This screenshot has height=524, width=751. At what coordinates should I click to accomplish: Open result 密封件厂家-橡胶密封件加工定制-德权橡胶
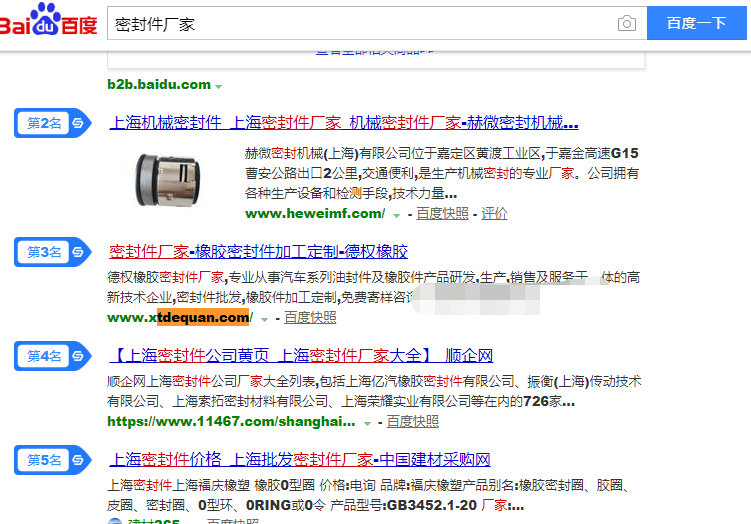click(258, 251)
